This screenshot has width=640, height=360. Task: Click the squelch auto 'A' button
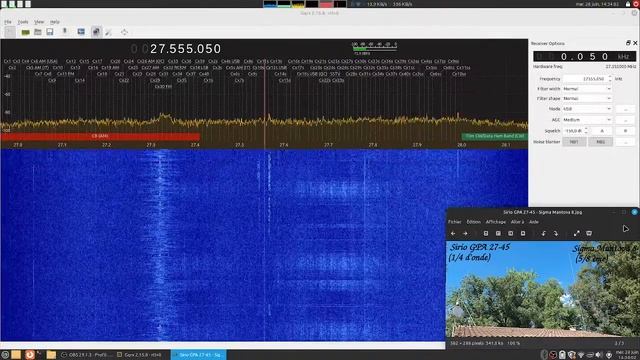[x=602, y=131]
